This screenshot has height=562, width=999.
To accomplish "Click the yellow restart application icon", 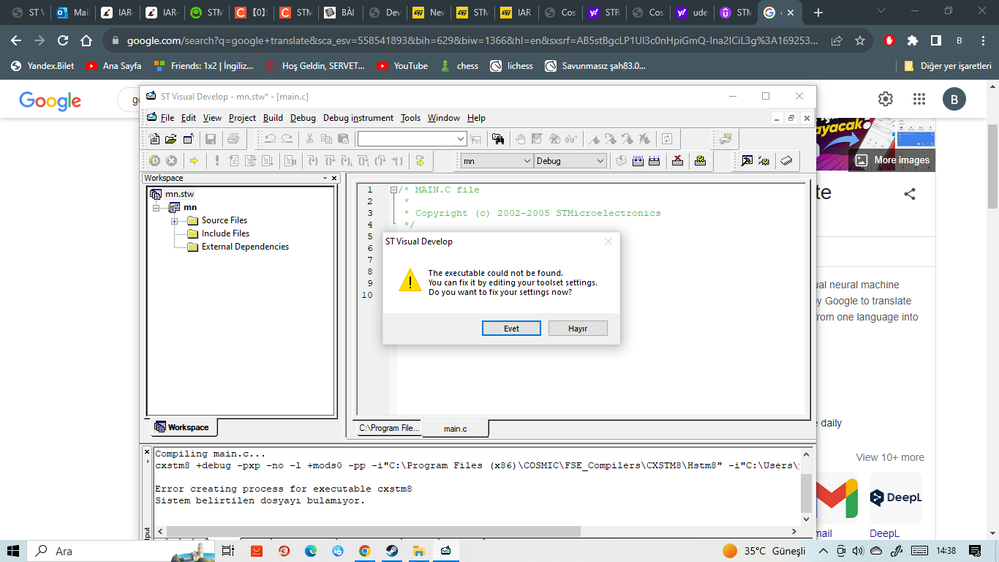I will coord(420,161).
